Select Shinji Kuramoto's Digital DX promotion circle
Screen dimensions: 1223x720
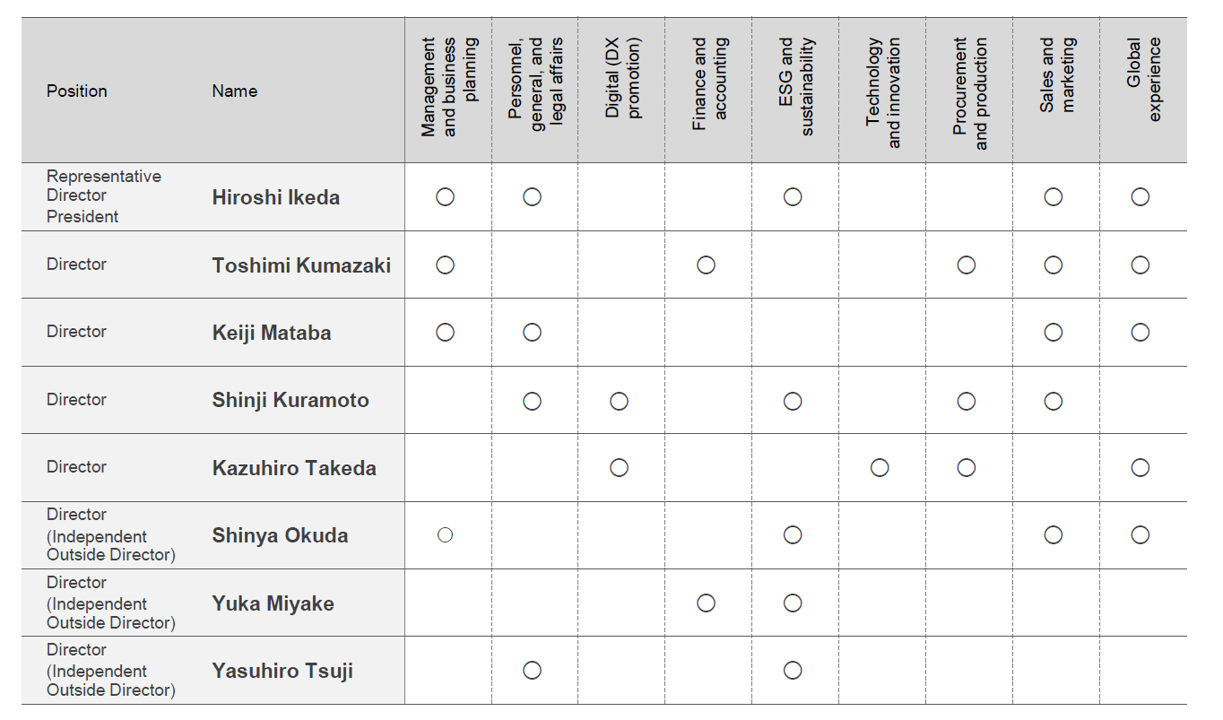[x=619, y=401]
